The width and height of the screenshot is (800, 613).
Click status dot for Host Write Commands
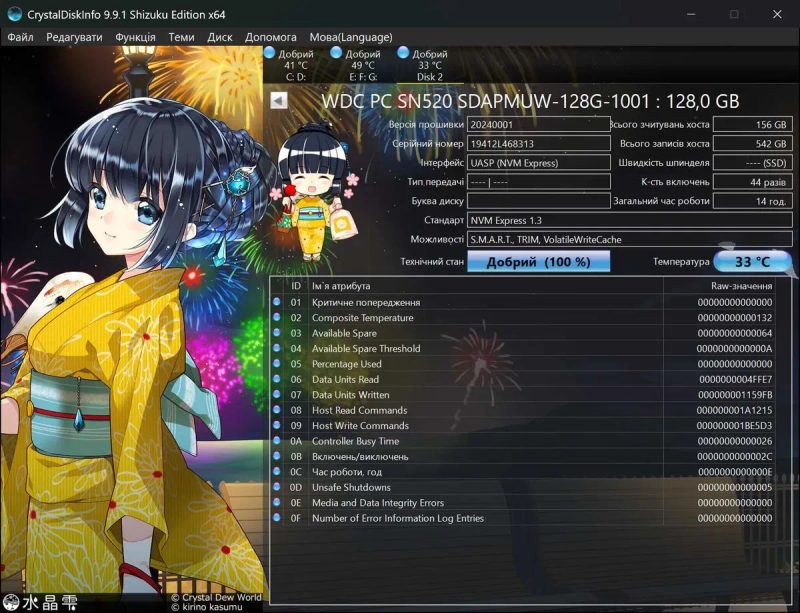pos(277,425)
